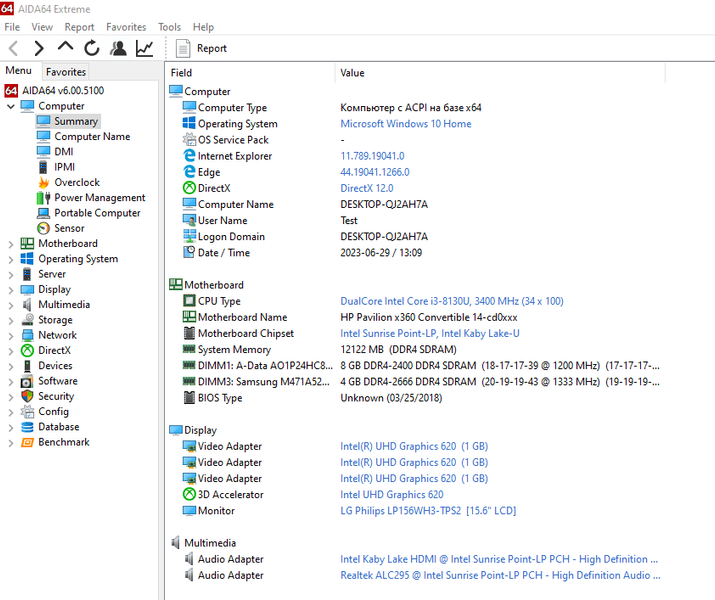This screenshot has height=600, width=715.
Task: Expand the Network tree node
Action: tap(10, 336)
